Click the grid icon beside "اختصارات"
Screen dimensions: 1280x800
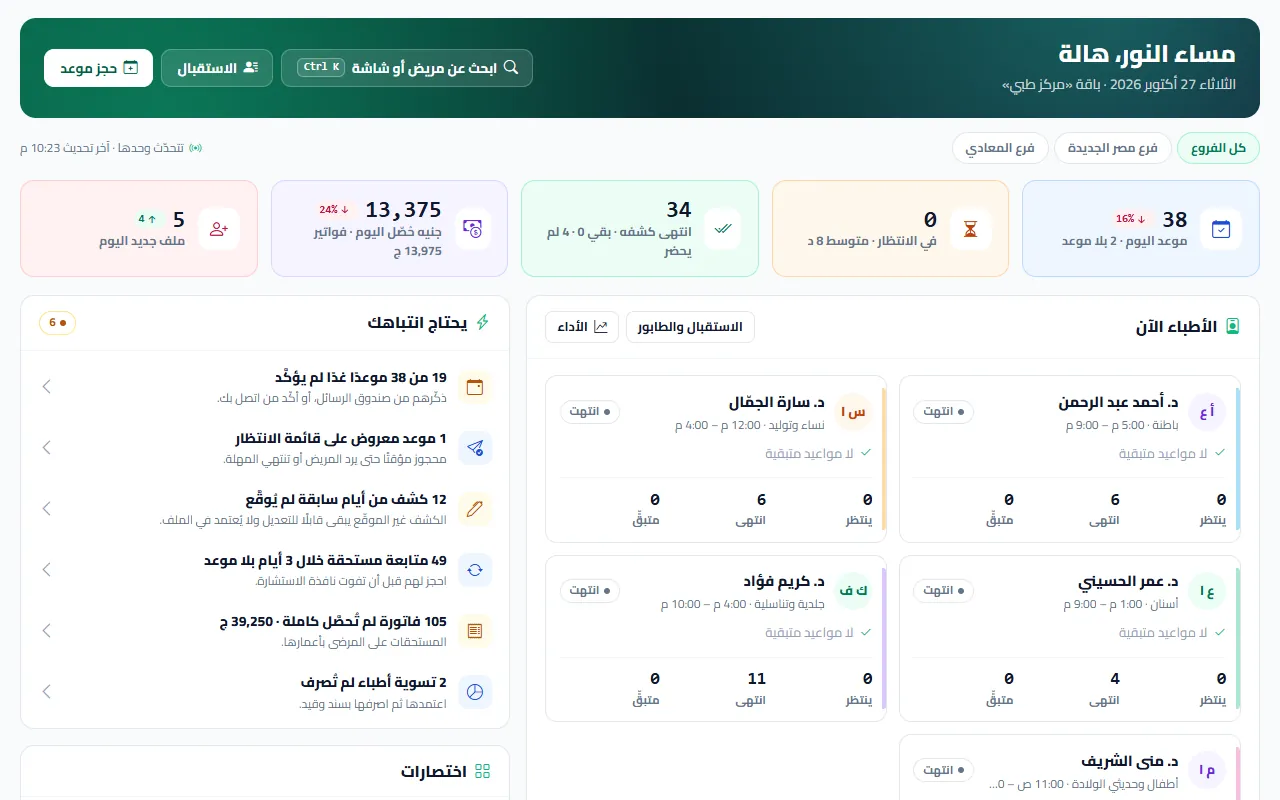click(x=483, y=771)
